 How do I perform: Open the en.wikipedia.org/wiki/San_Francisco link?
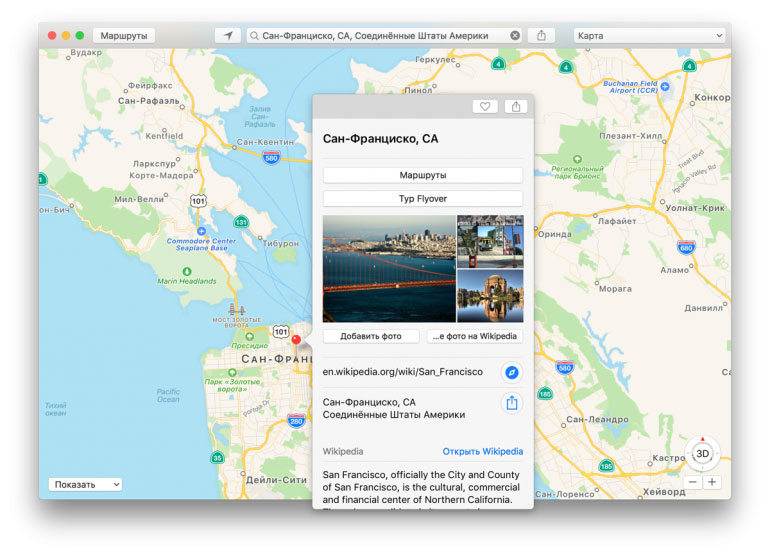[x=403, y=372]
